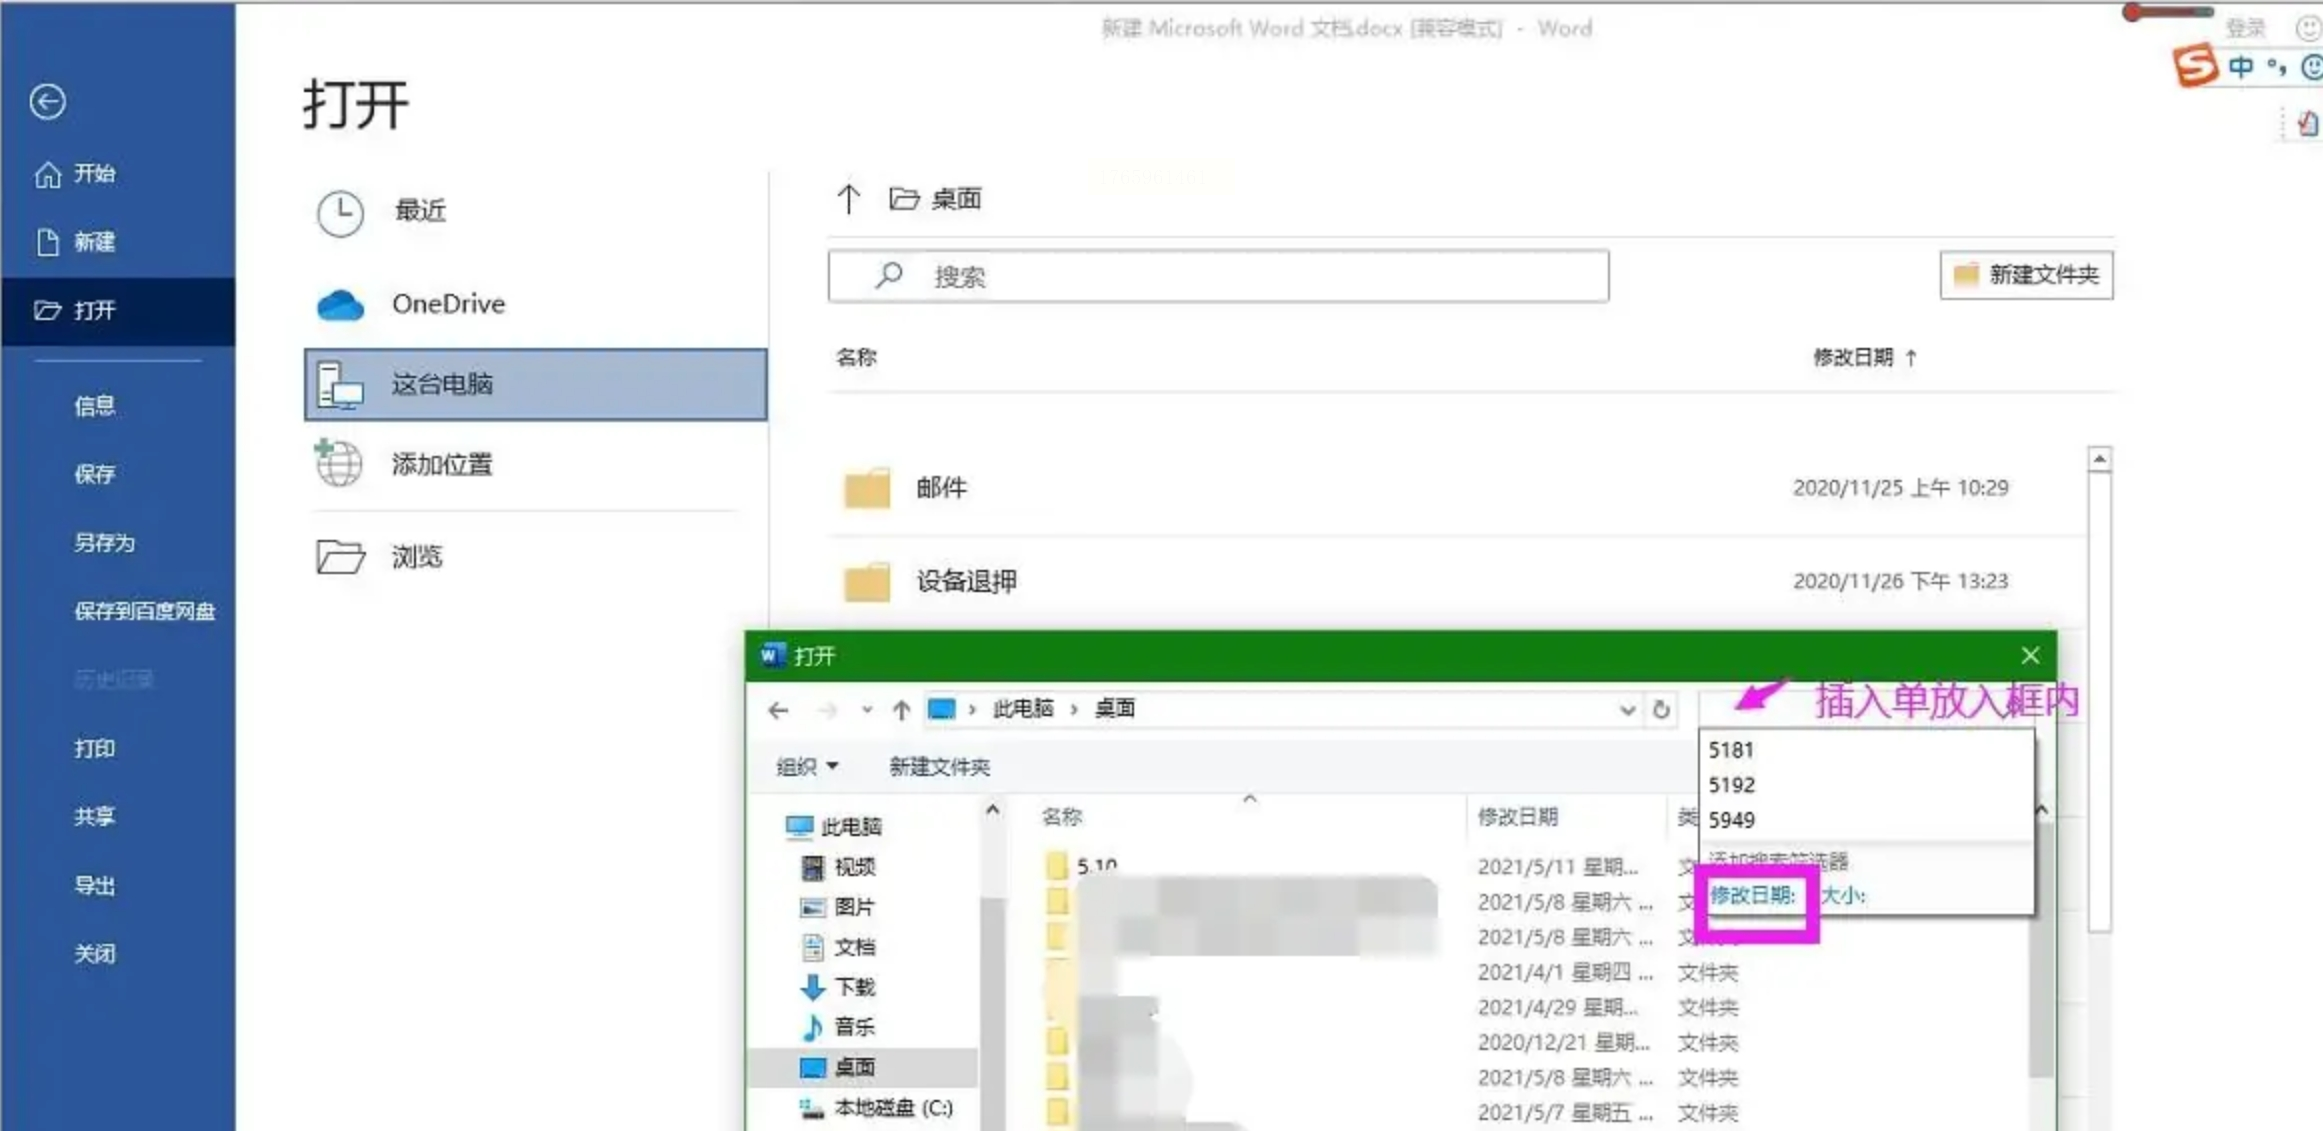Expand recent locations chevron in dialog
This screenshot has width=2323, height=1131.
[x=866, y=710]
